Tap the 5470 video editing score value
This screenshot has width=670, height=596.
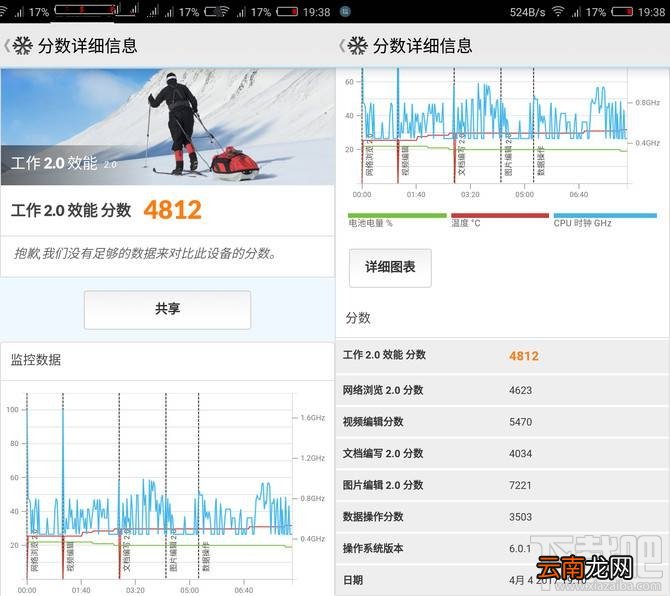click(x=520, y=422)
